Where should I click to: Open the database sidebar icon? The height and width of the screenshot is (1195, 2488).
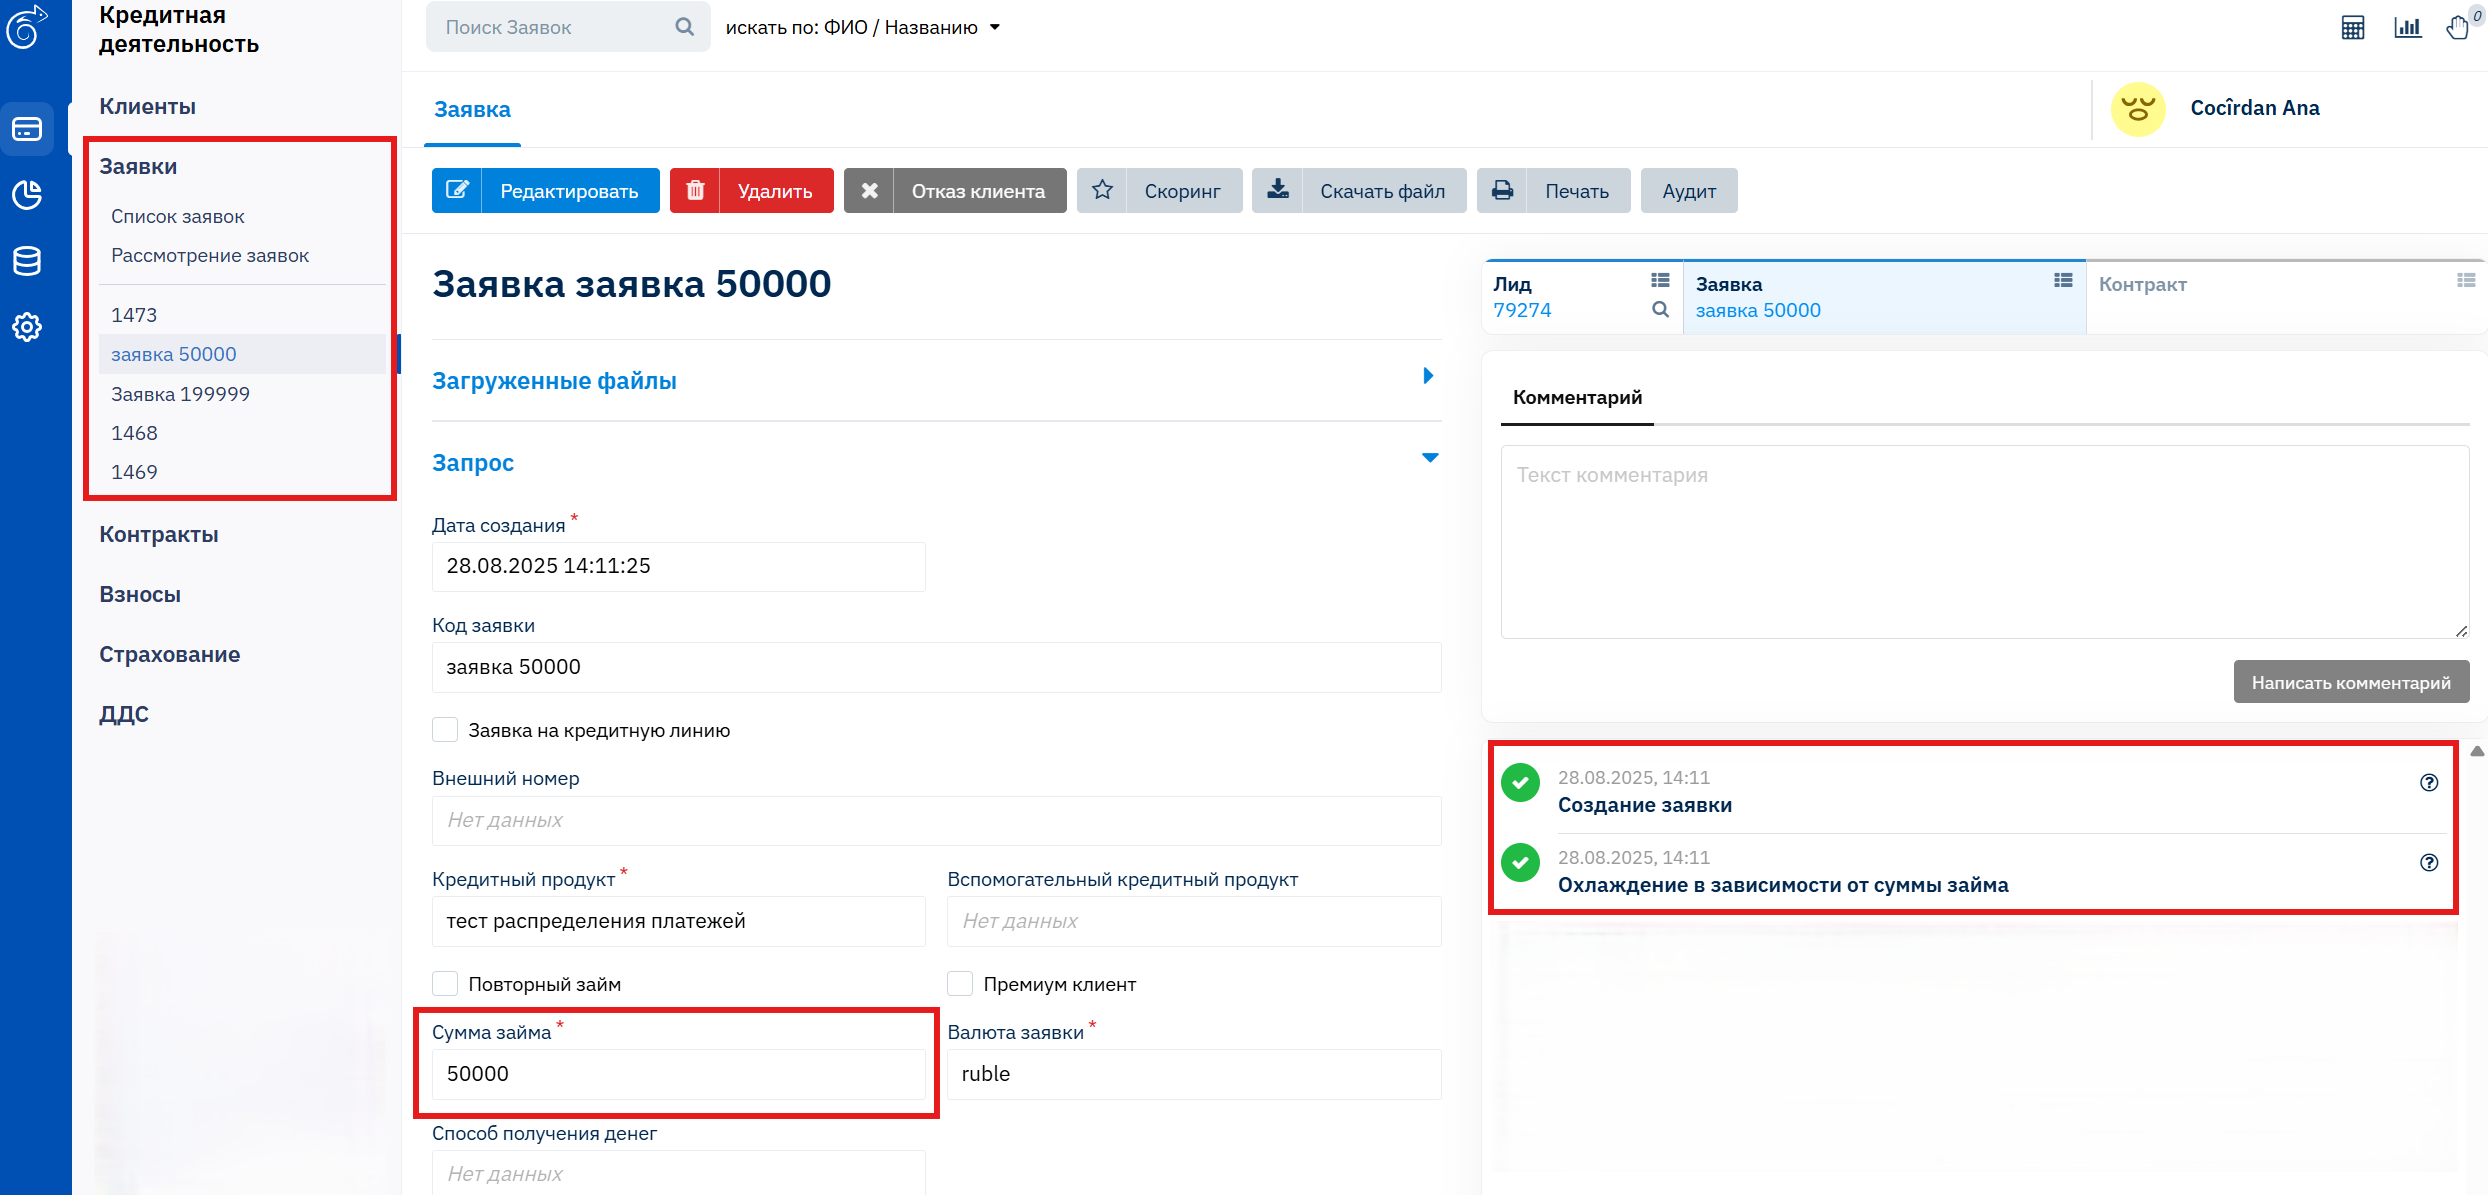point(27,261)
